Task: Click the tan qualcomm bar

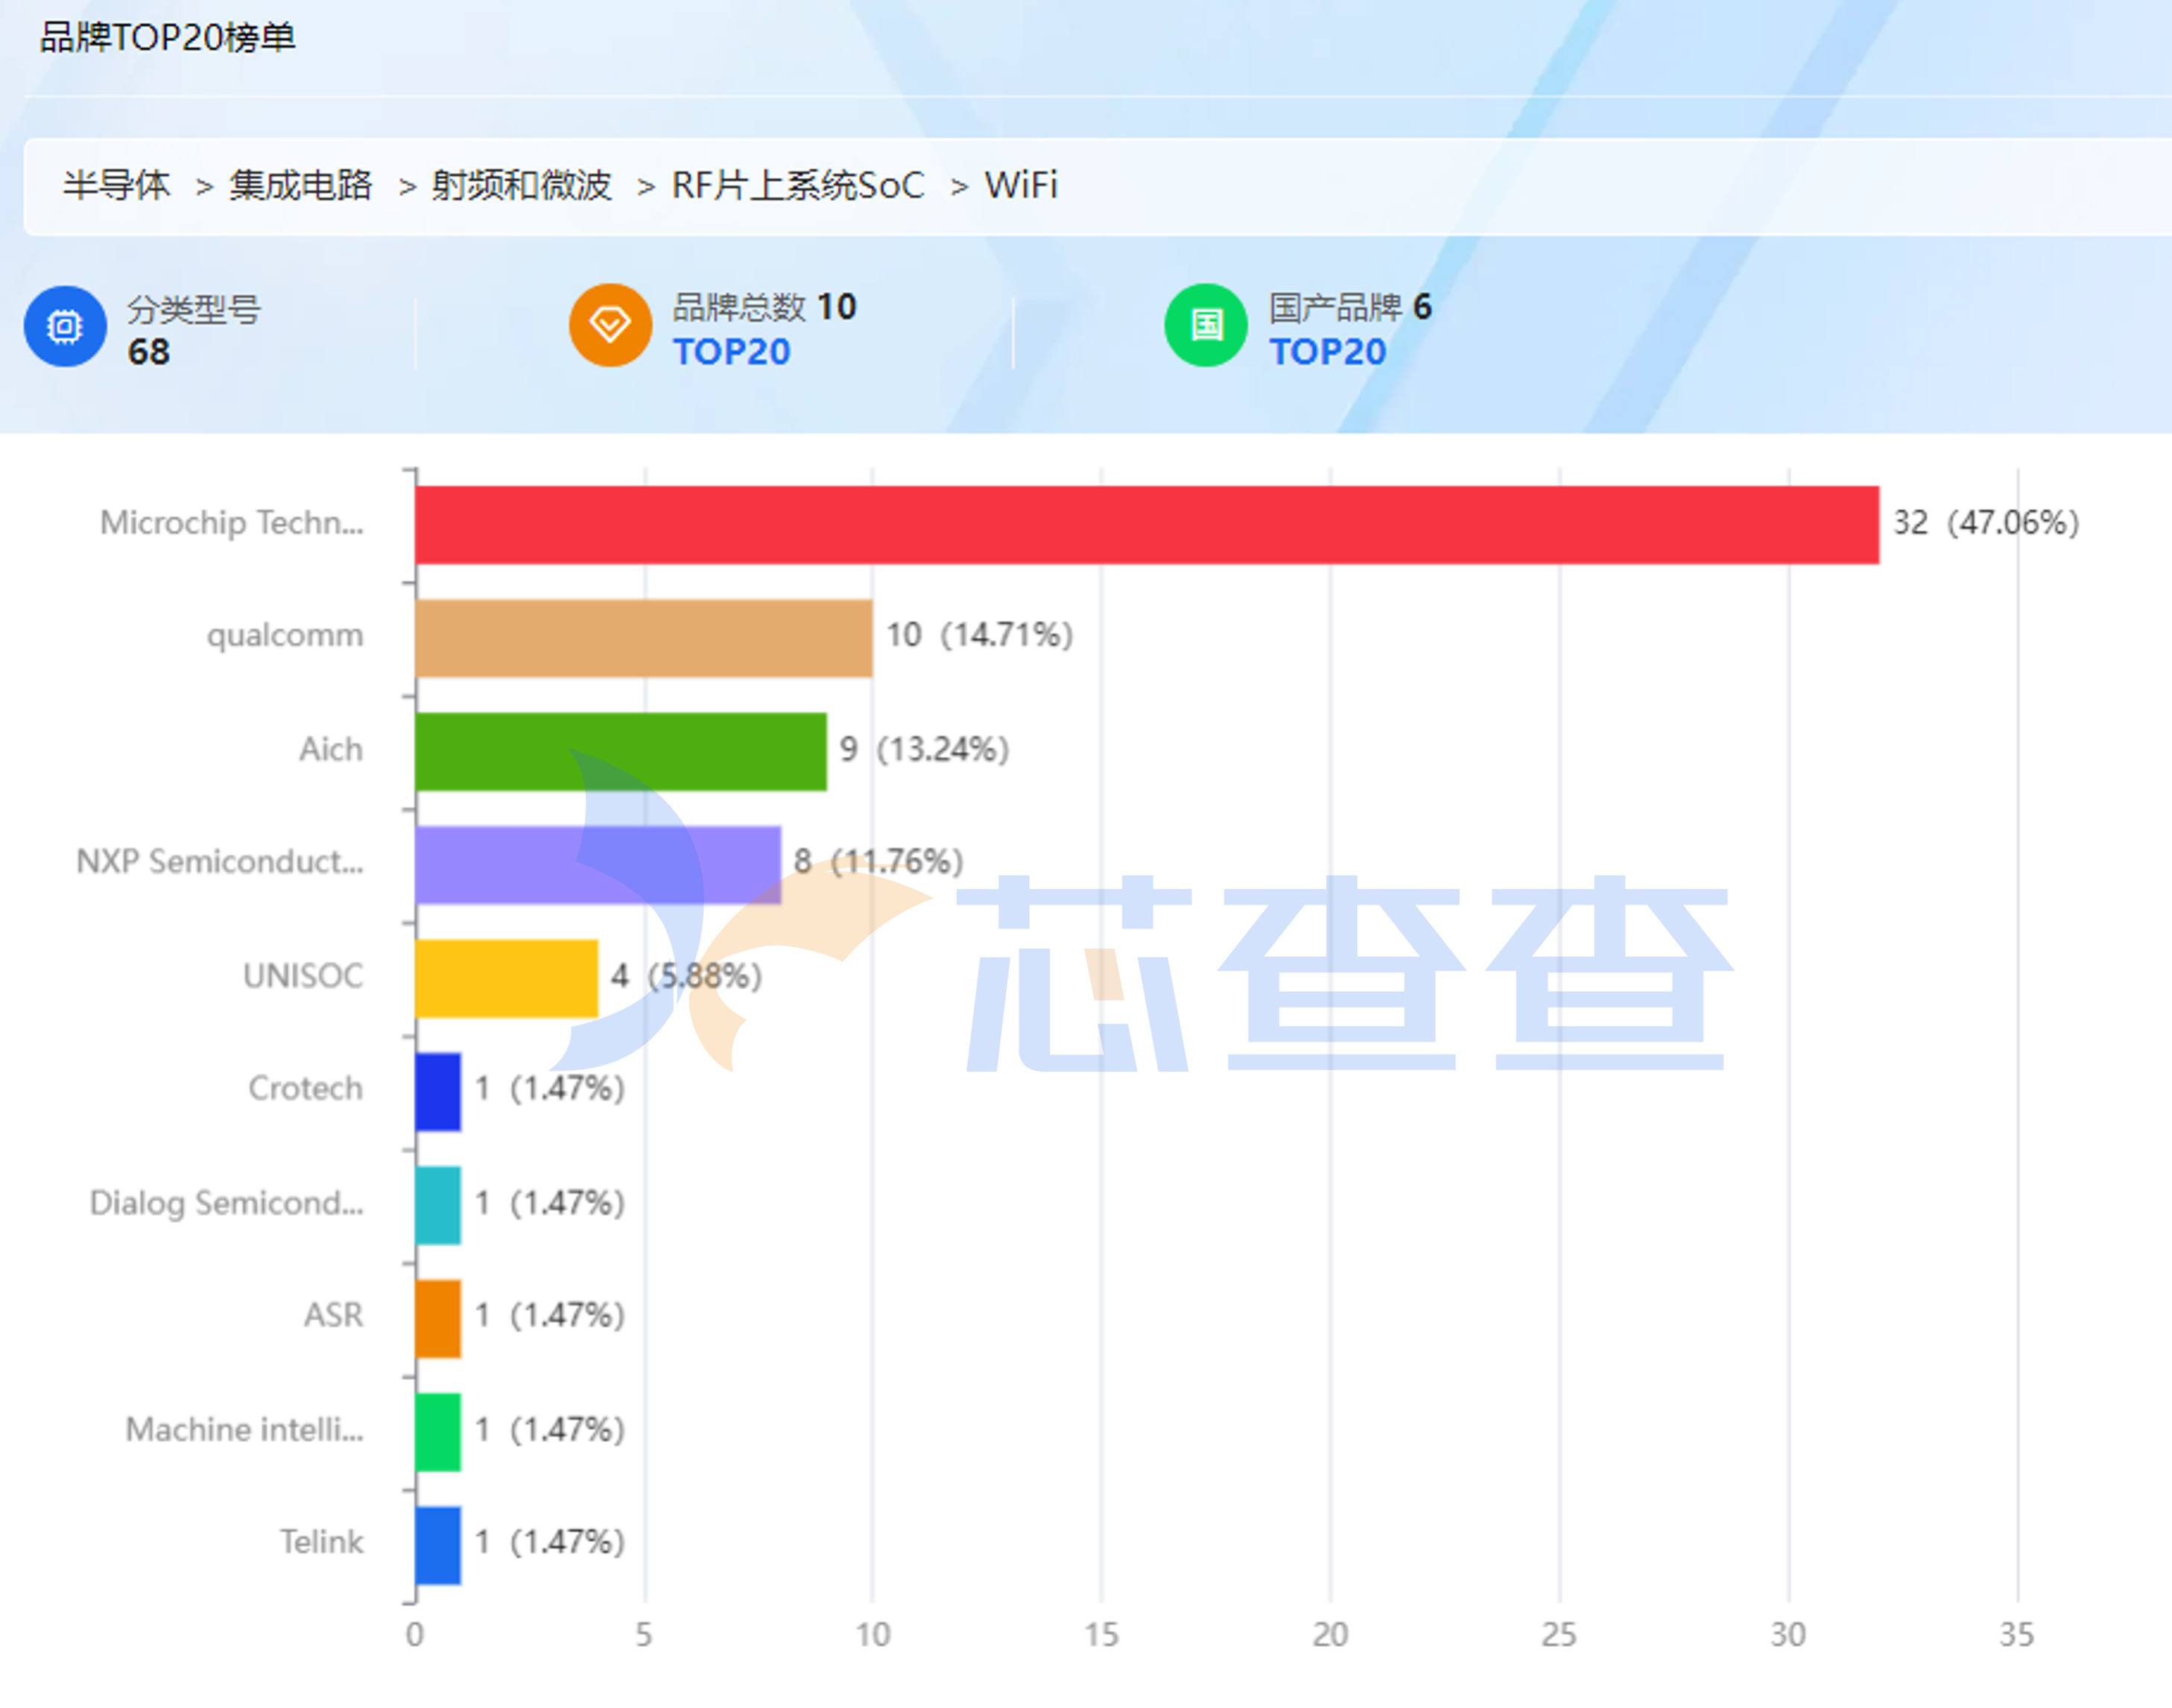Action: (644, 638)
